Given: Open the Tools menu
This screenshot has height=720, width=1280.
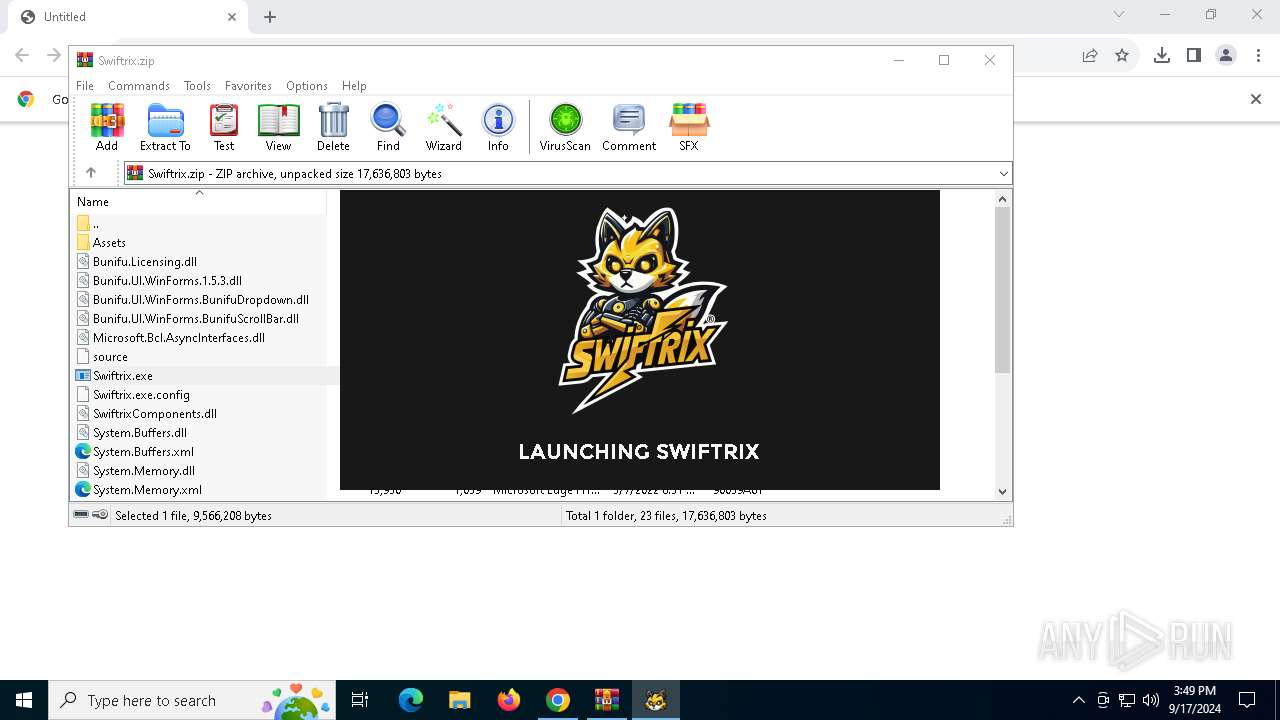Looking at the screenshot, I should (x=197, y=86).
